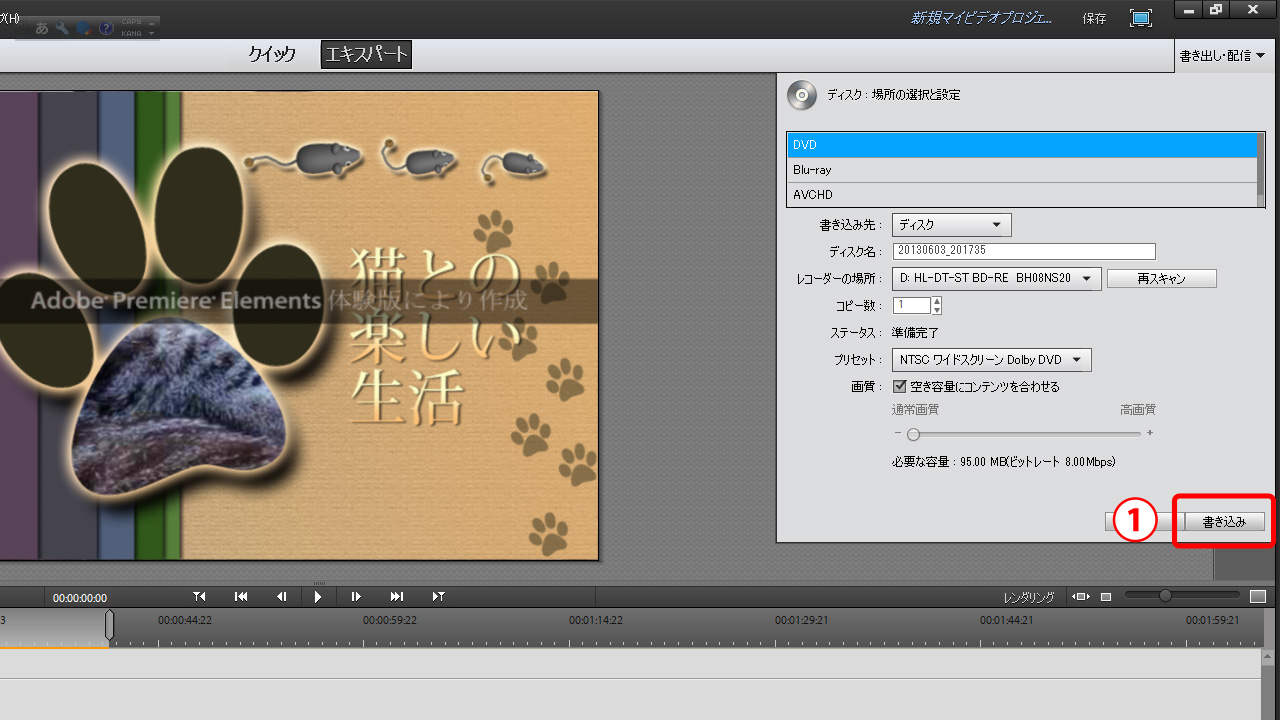Viewport: 1280px width, 720px height.
Task: Expand the レコーダーの場所 drive dropdown
Action: pos(996,278)
